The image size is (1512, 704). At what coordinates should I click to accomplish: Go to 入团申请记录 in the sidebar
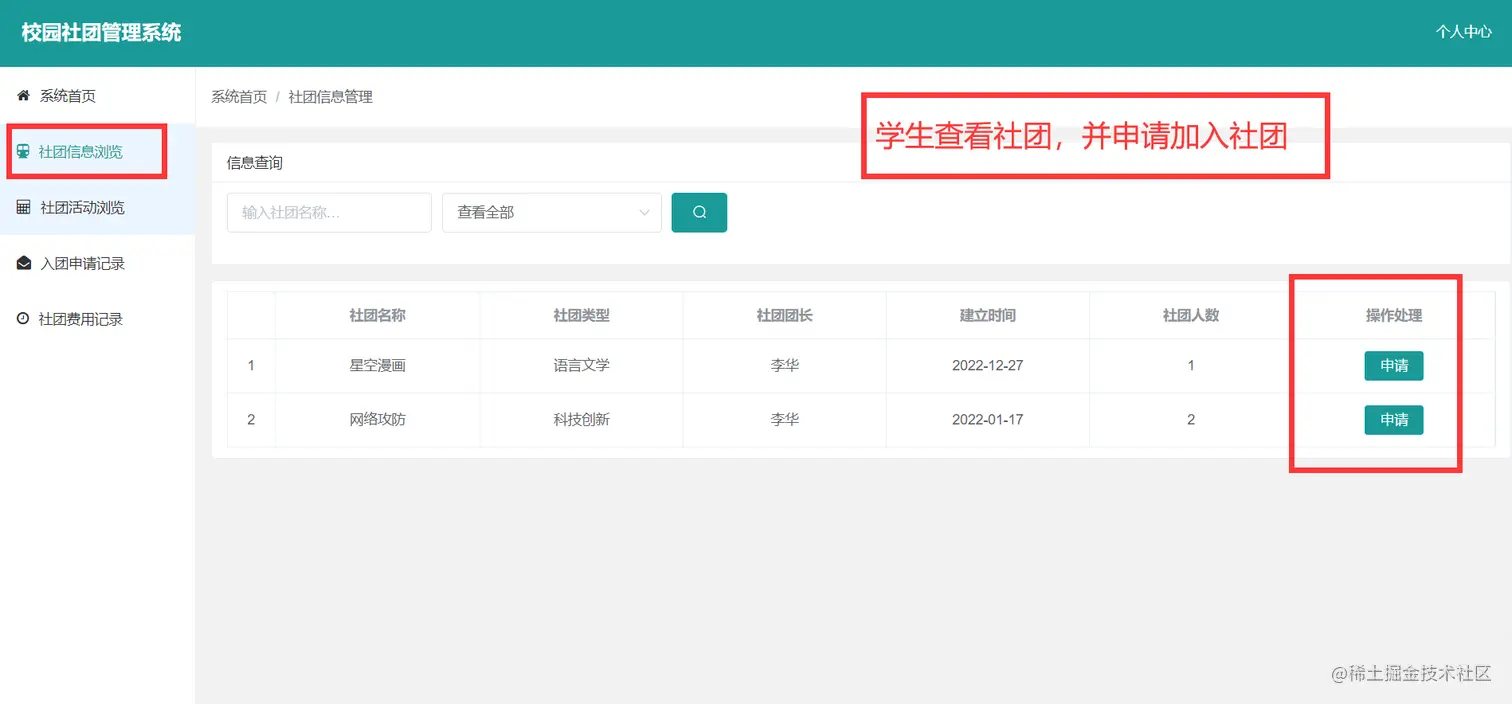(97, 263)
